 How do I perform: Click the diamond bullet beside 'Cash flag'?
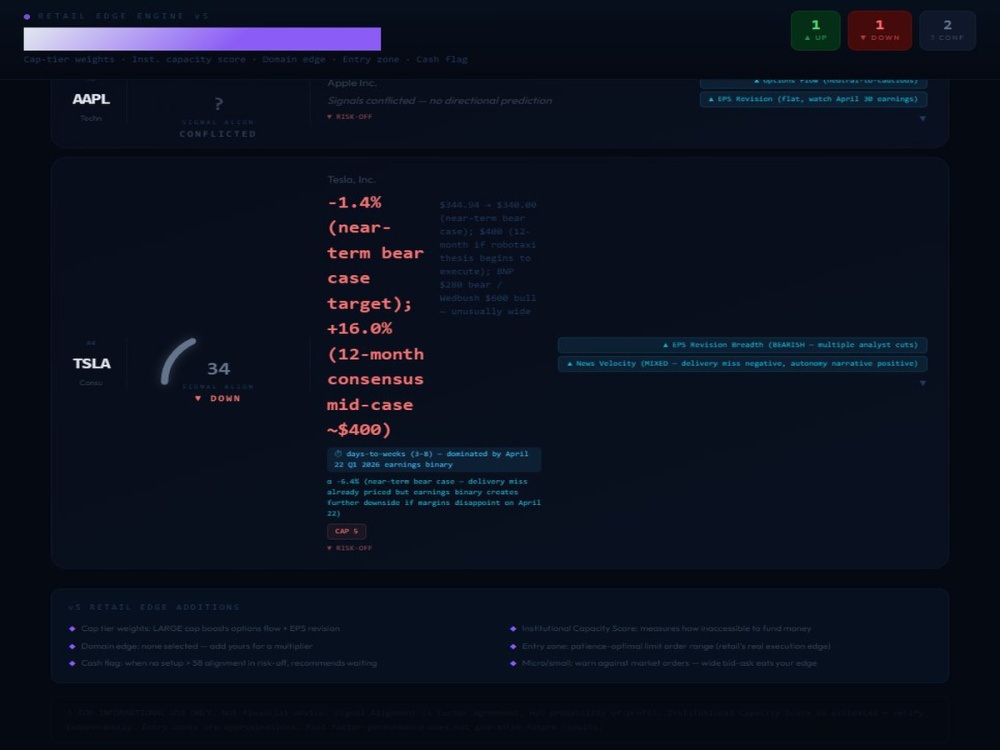click(x=72, y=664)
